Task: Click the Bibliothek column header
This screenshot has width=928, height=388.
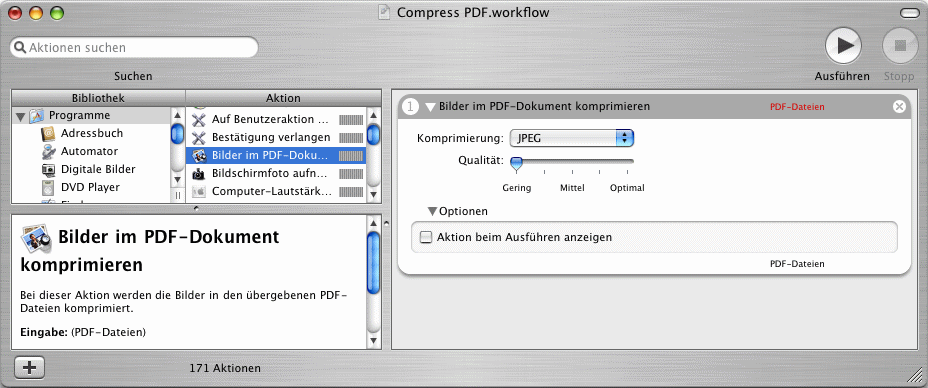Action: [98, 98]
